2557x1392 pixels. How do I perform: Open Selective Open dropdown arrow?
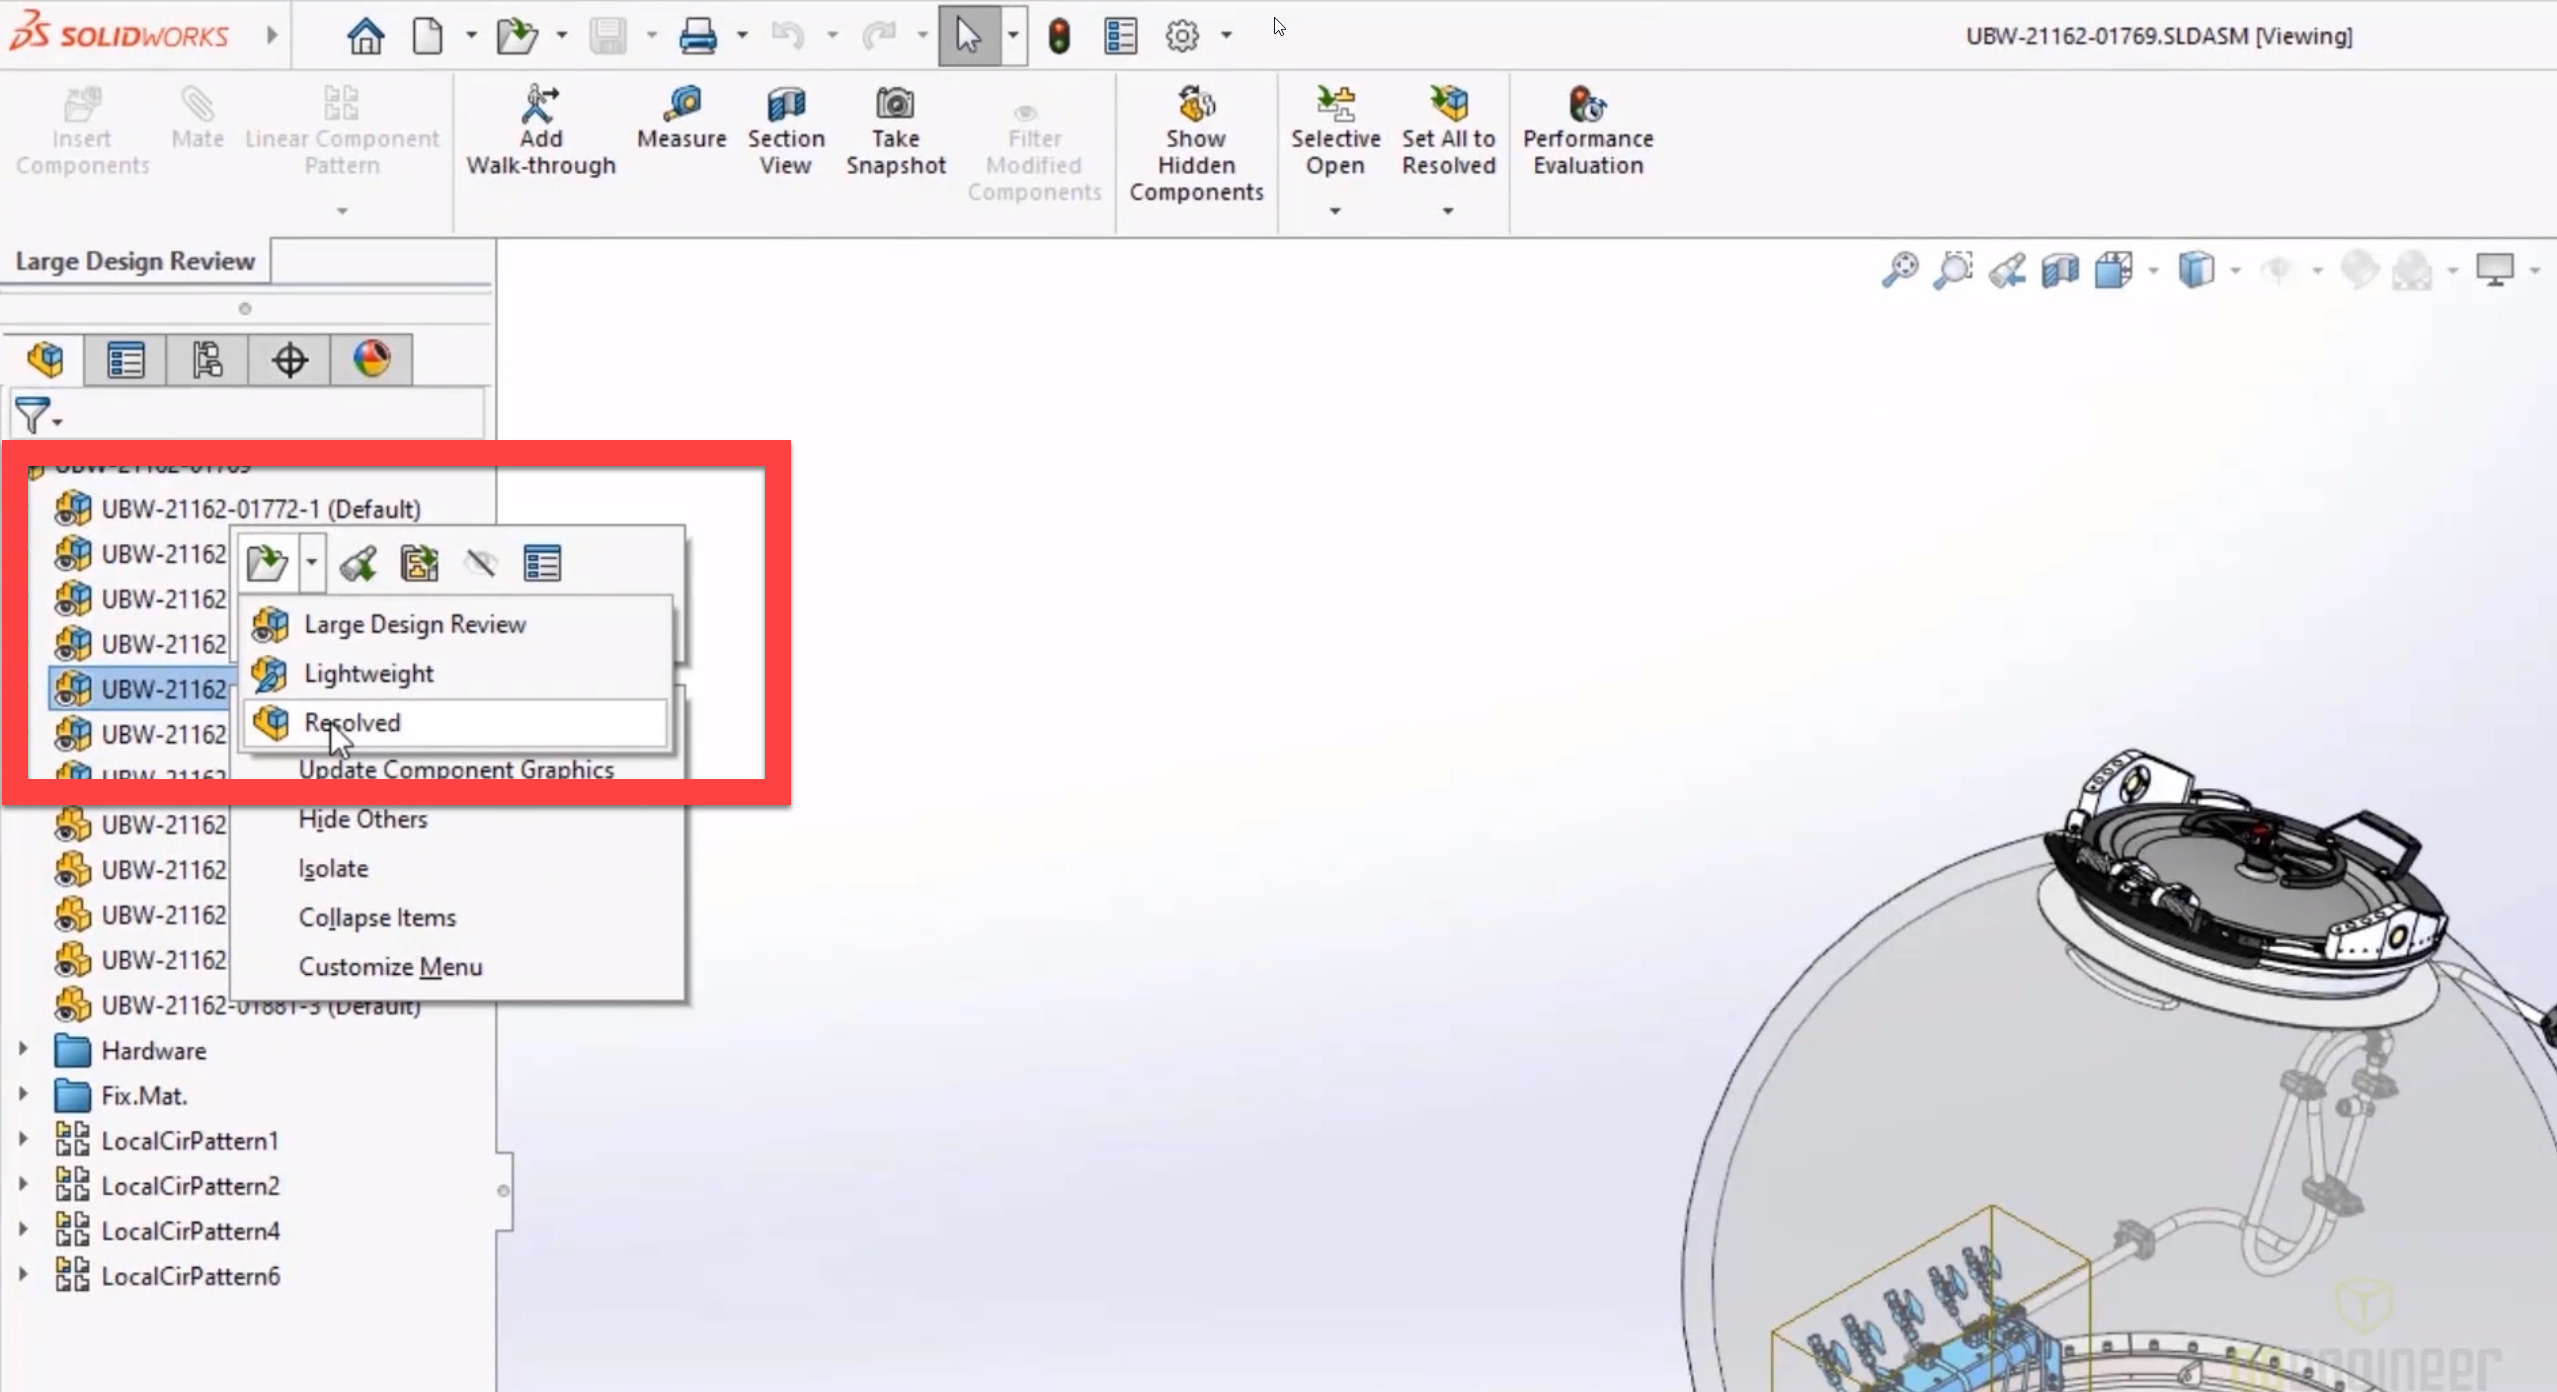tap(1335, 211)
